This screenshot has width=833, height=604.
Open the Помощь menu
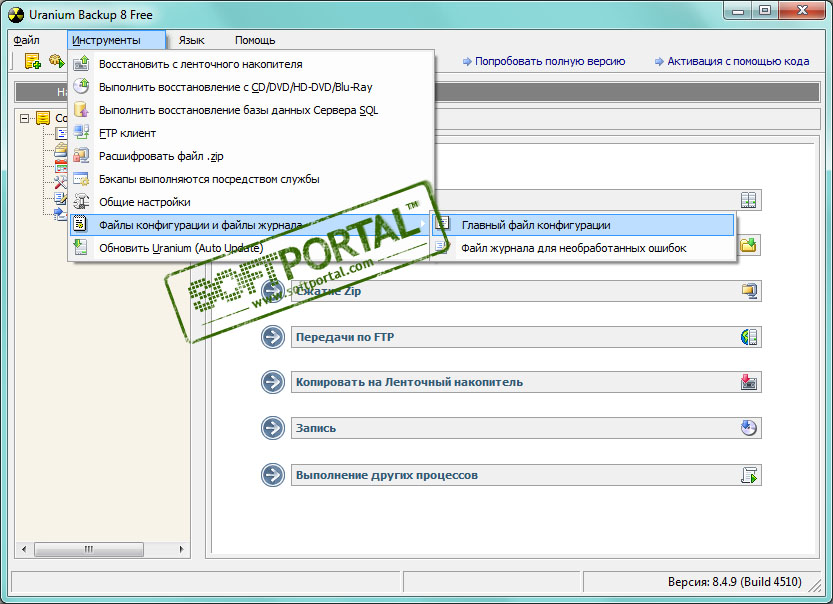[x=255, y=40]
